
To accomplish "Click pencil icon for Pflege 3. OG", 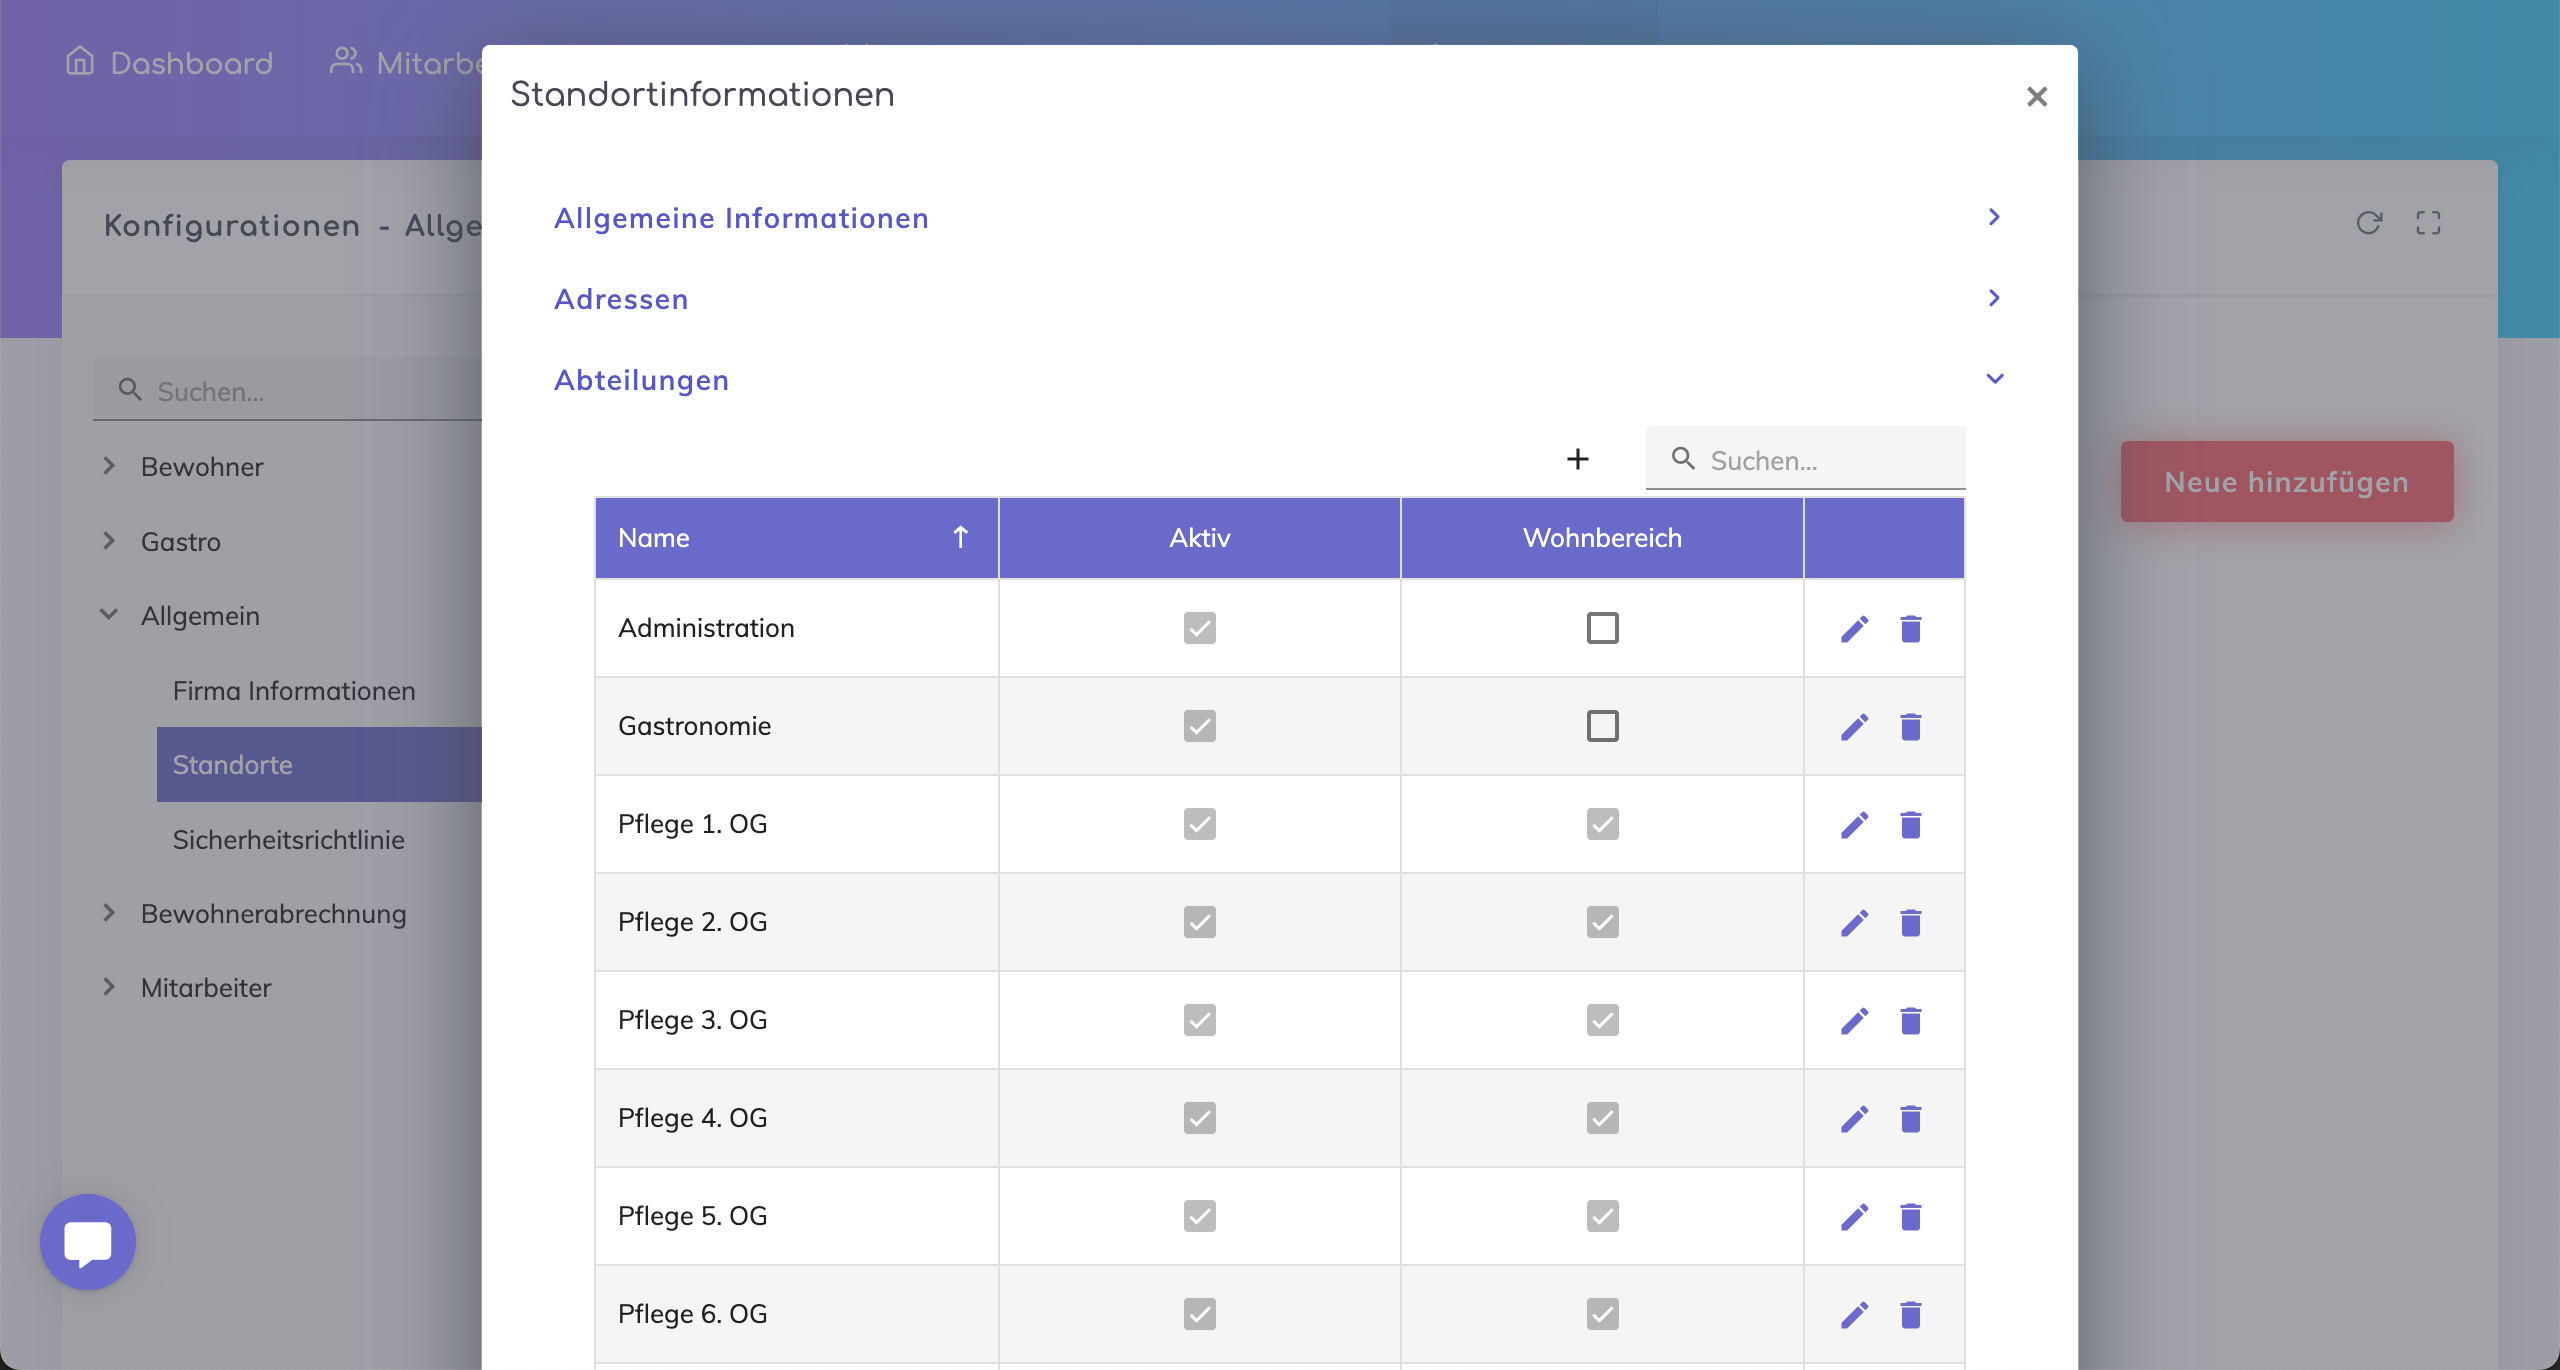I will (1854, 1021).
